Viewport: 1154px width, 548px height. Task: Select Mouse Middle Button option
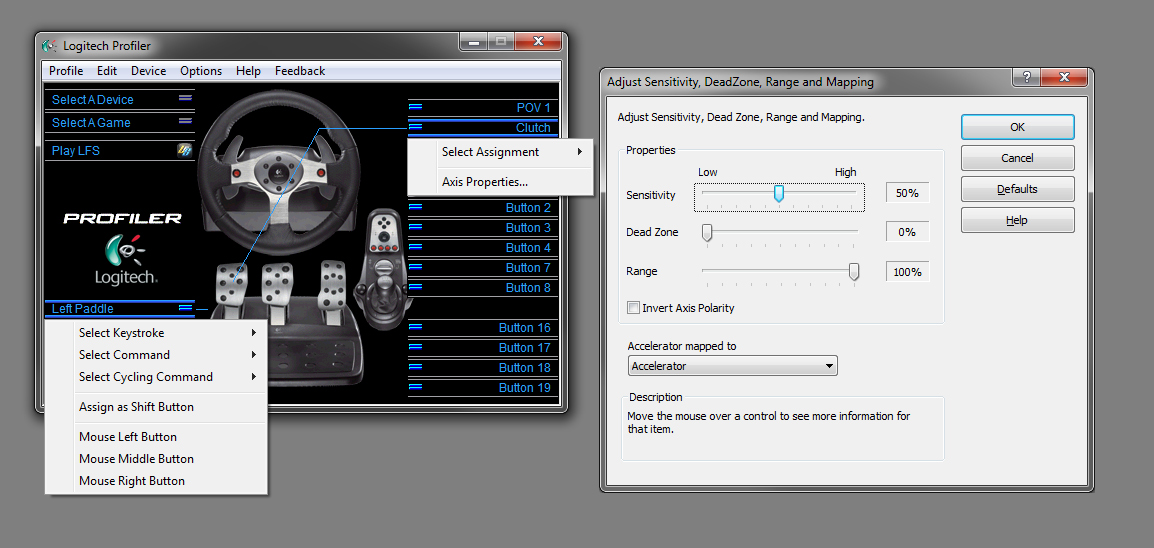click(155, 459)
